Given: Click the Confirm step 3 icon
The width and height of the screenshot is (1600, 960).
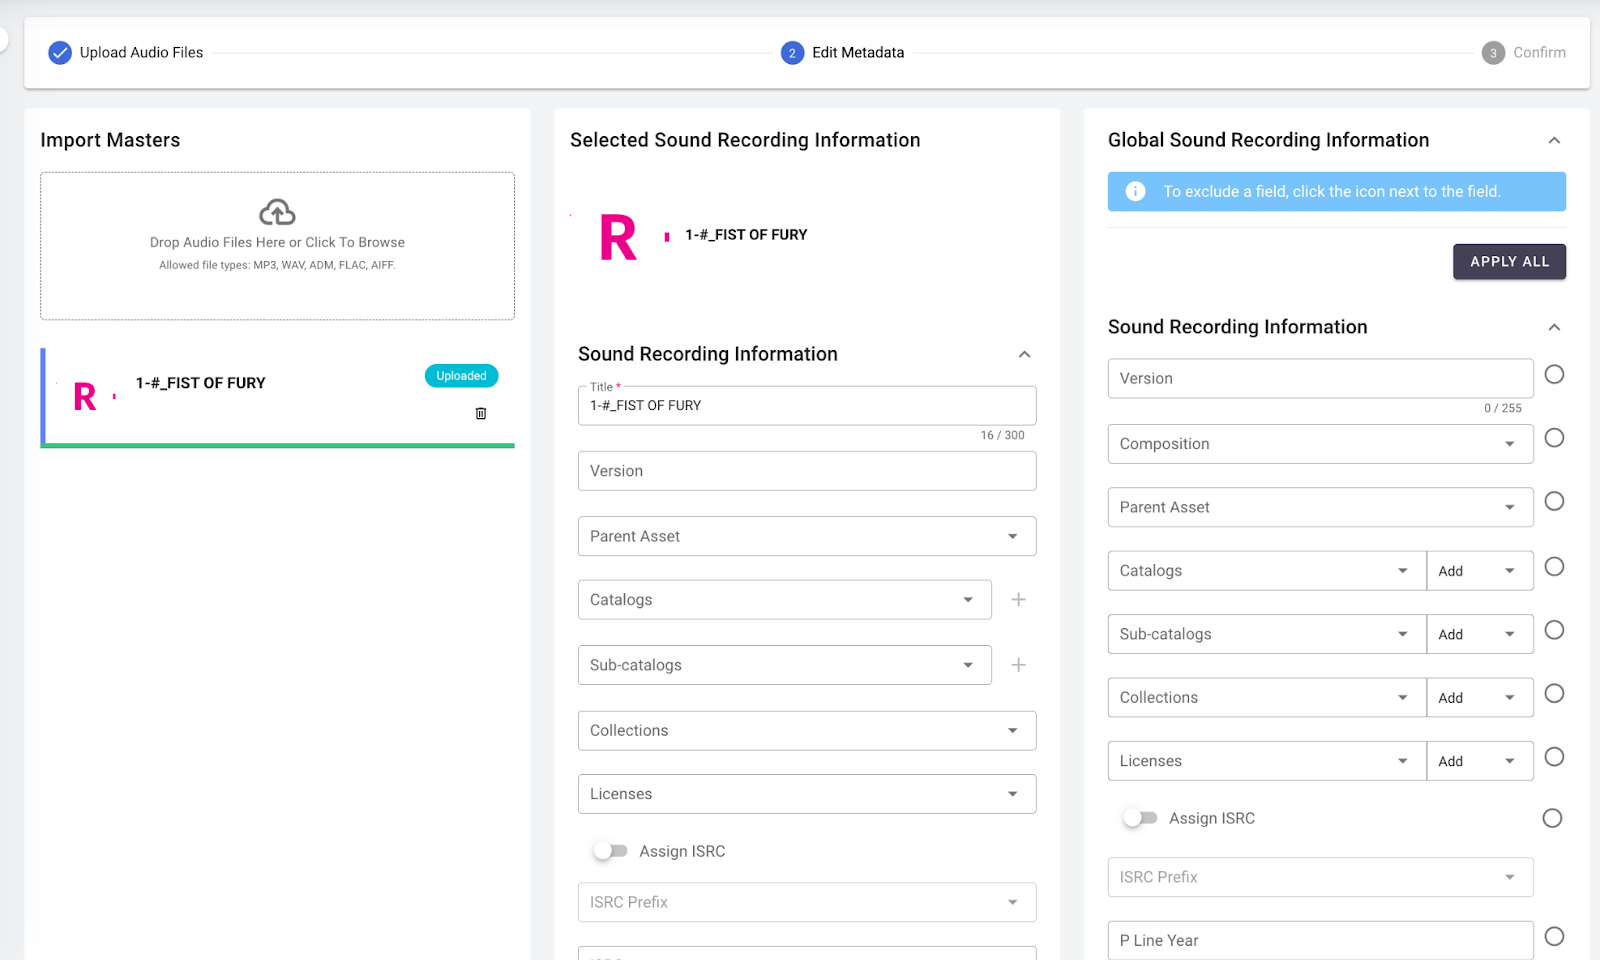Looking at the screenshot, I should click(x=1492, y=53).
